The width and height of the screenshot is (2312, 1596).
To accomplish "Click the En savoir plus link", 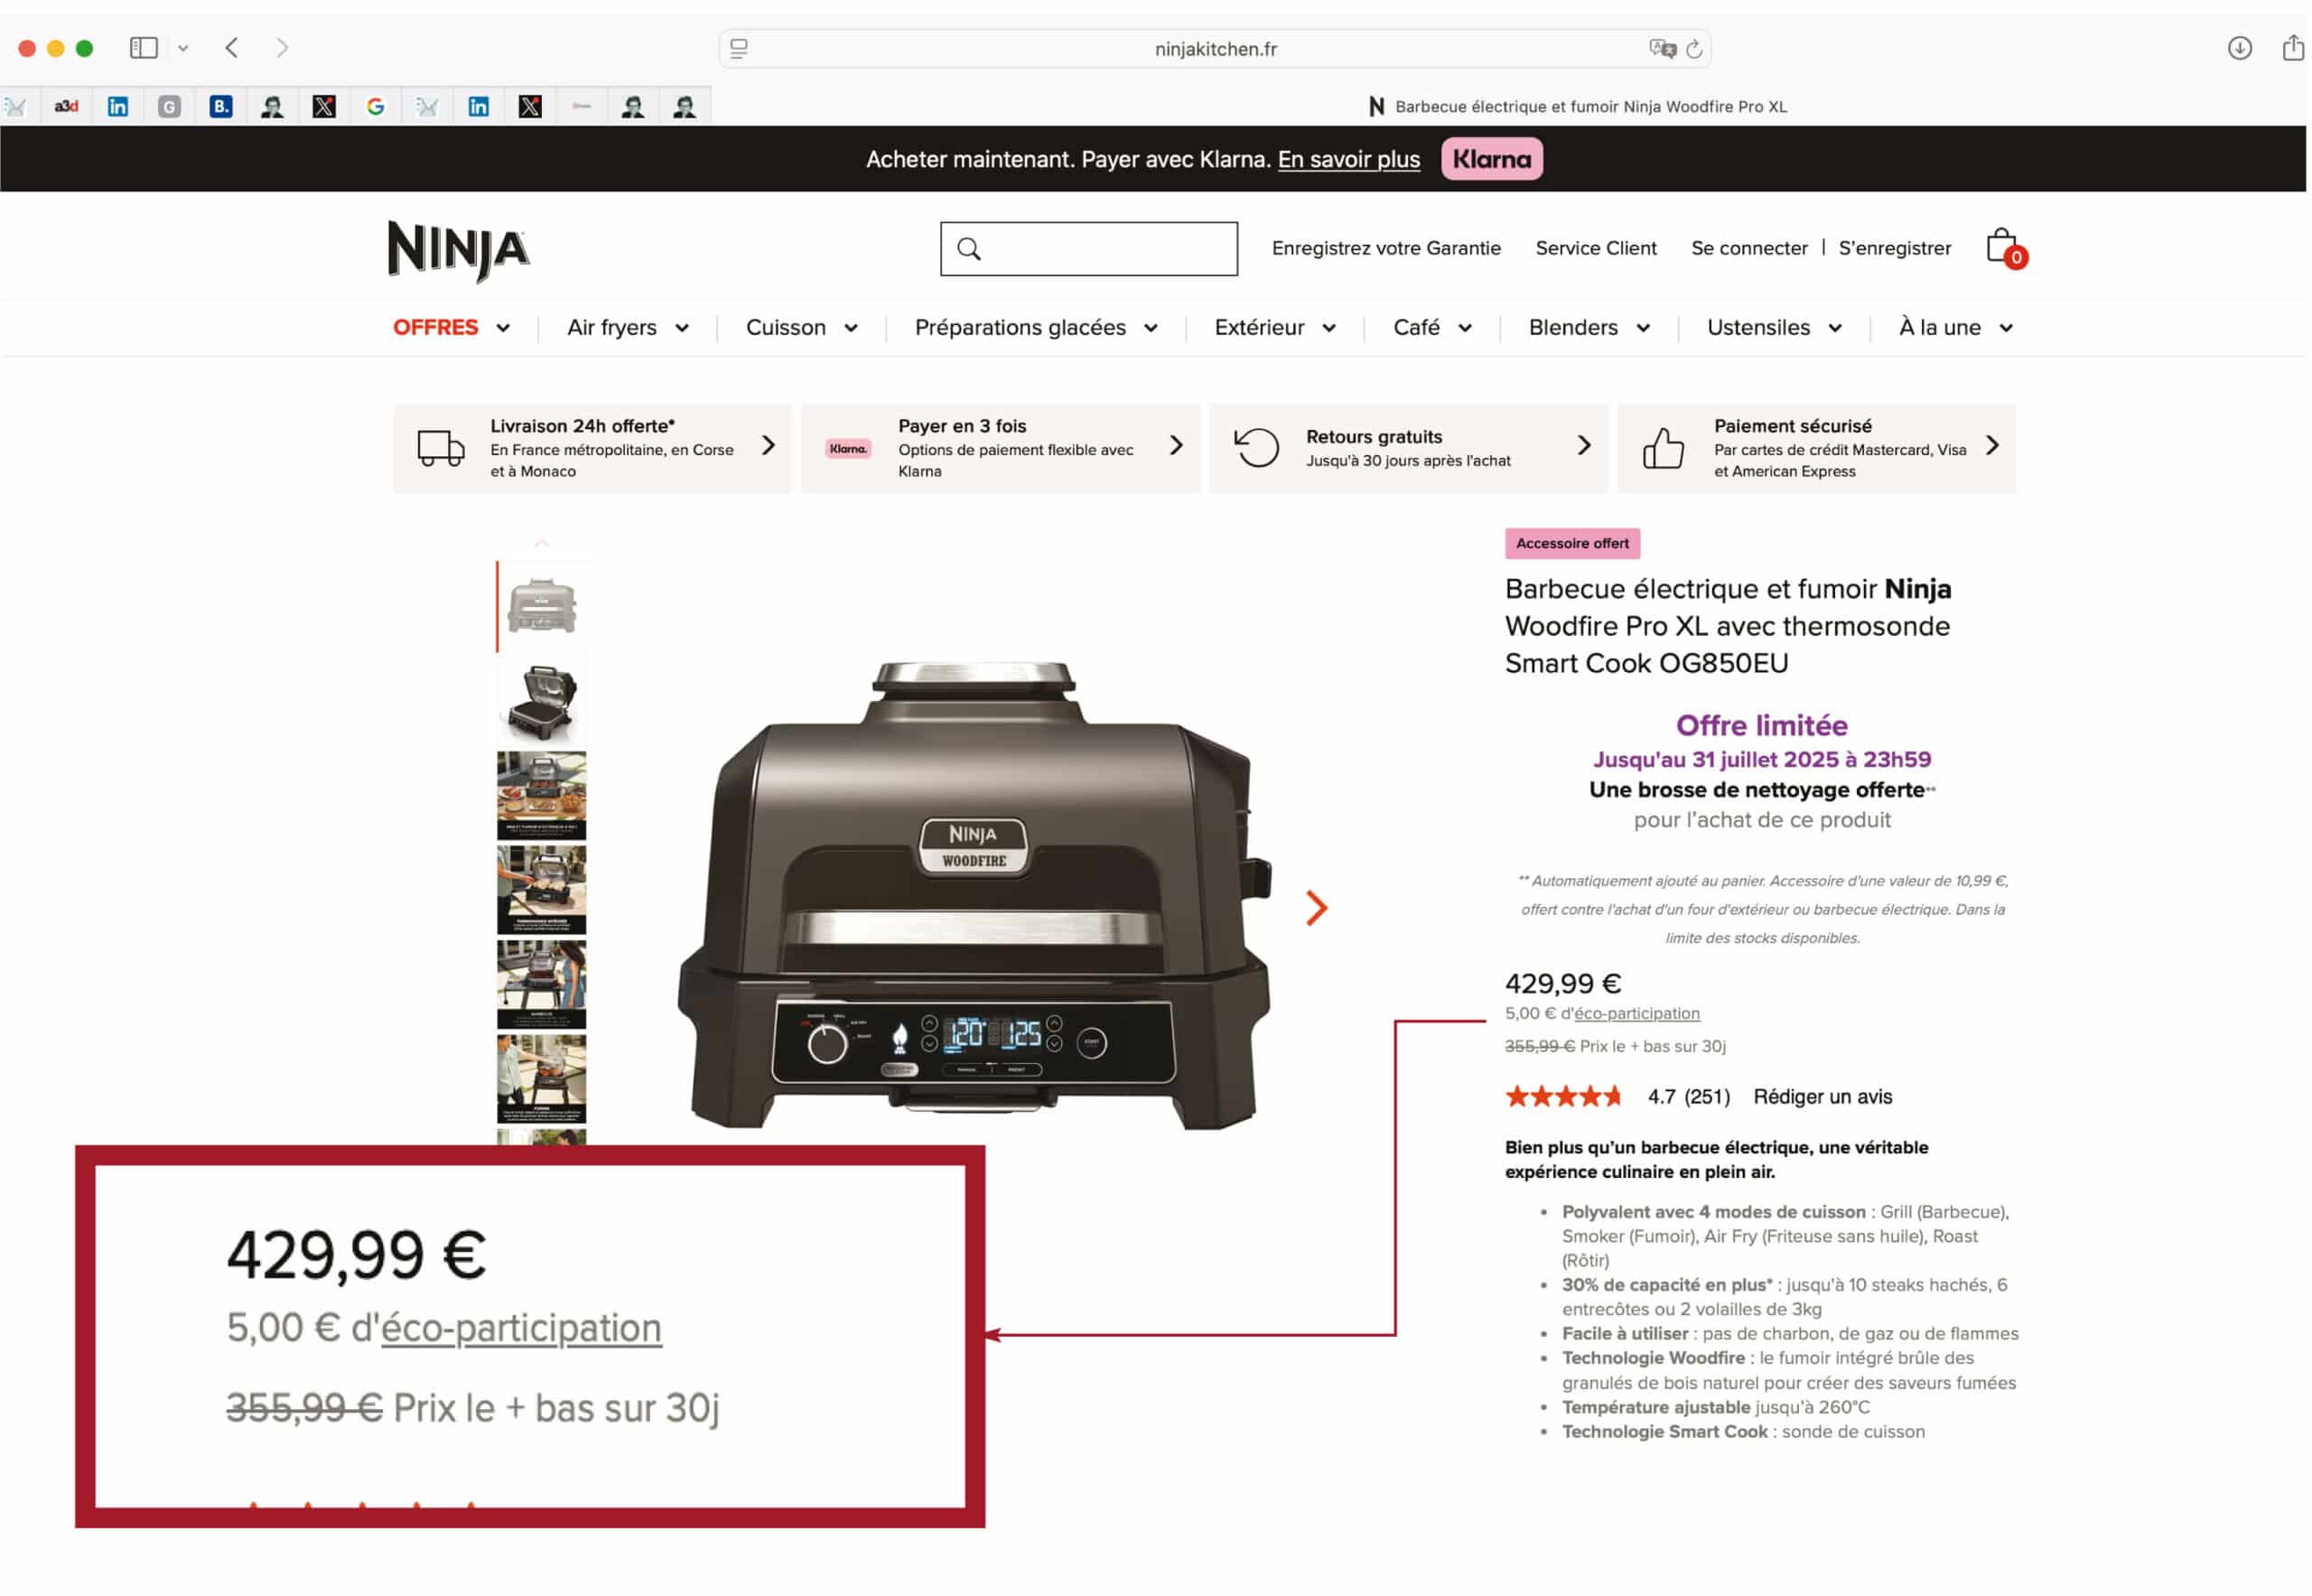I will click(x=1348, y=160).
